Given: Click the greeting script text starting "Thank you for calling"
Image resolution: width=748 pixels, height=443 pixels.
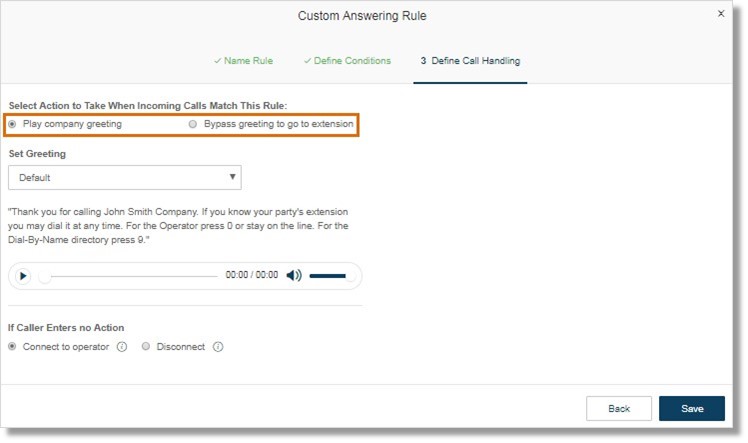Looking at the screenshot, I should tap(178, 226).
